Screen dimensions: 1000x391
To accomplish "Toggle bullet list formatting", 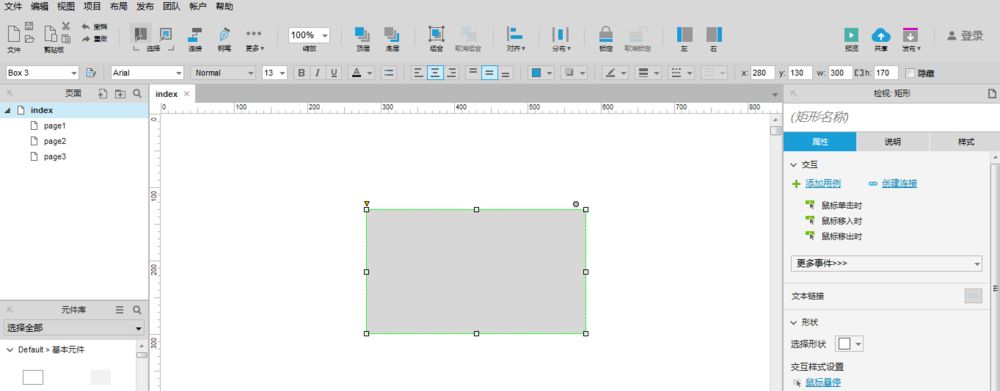I will tap(388, 73).
